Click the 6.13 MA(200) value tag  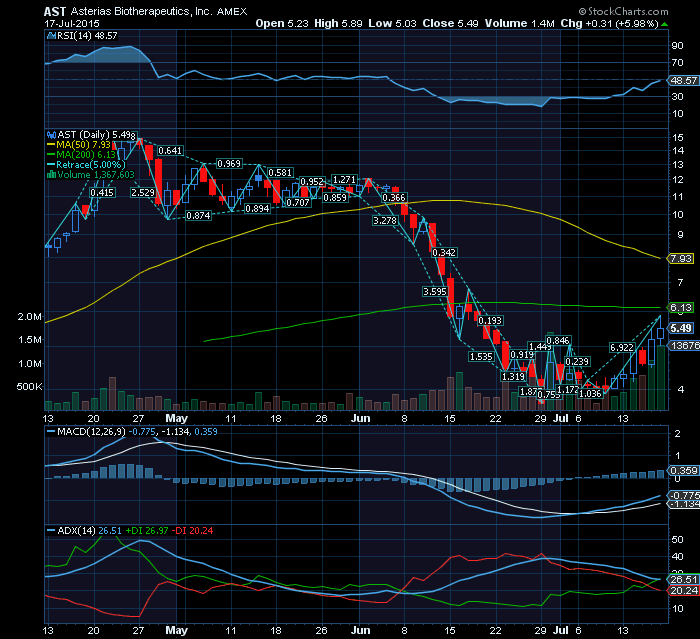pyautogui.click(x=681, y=308)
